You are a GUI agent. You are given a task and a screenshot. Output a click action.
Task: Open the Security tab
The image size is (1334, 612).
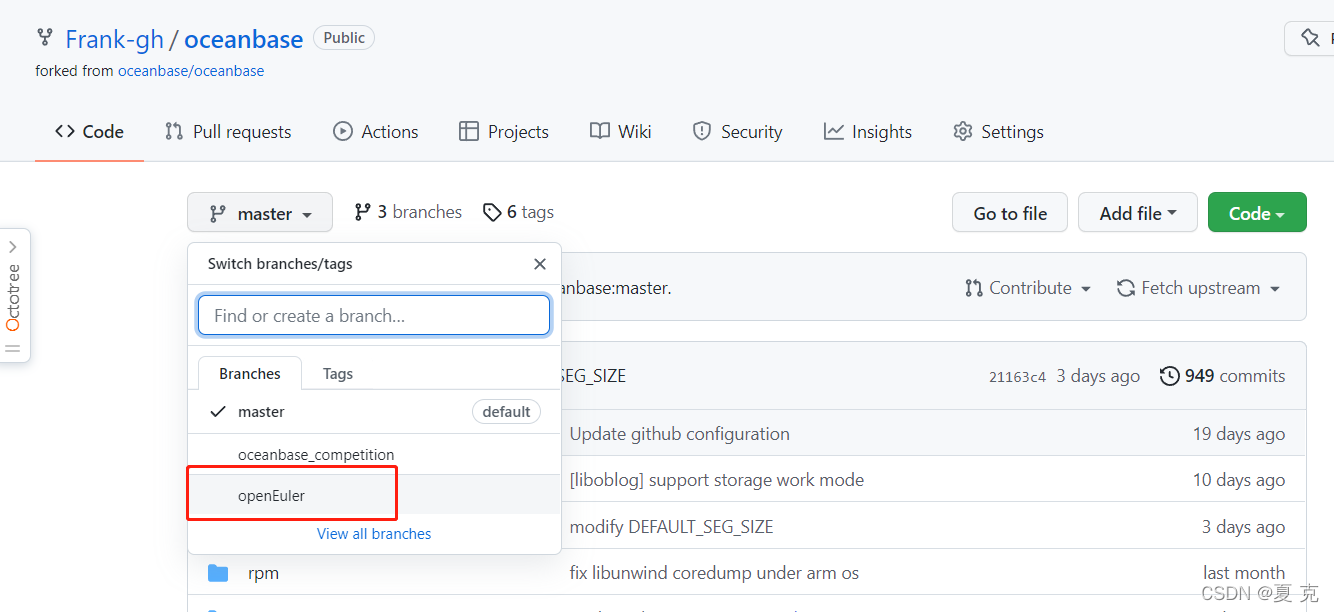pyautogui.click(x=737, y=131)
